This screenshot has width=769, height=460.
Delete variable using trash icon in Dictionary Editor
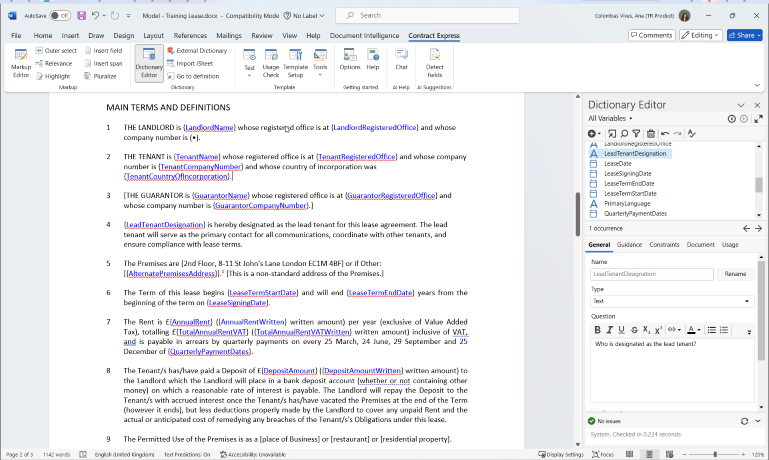(650, 133)
